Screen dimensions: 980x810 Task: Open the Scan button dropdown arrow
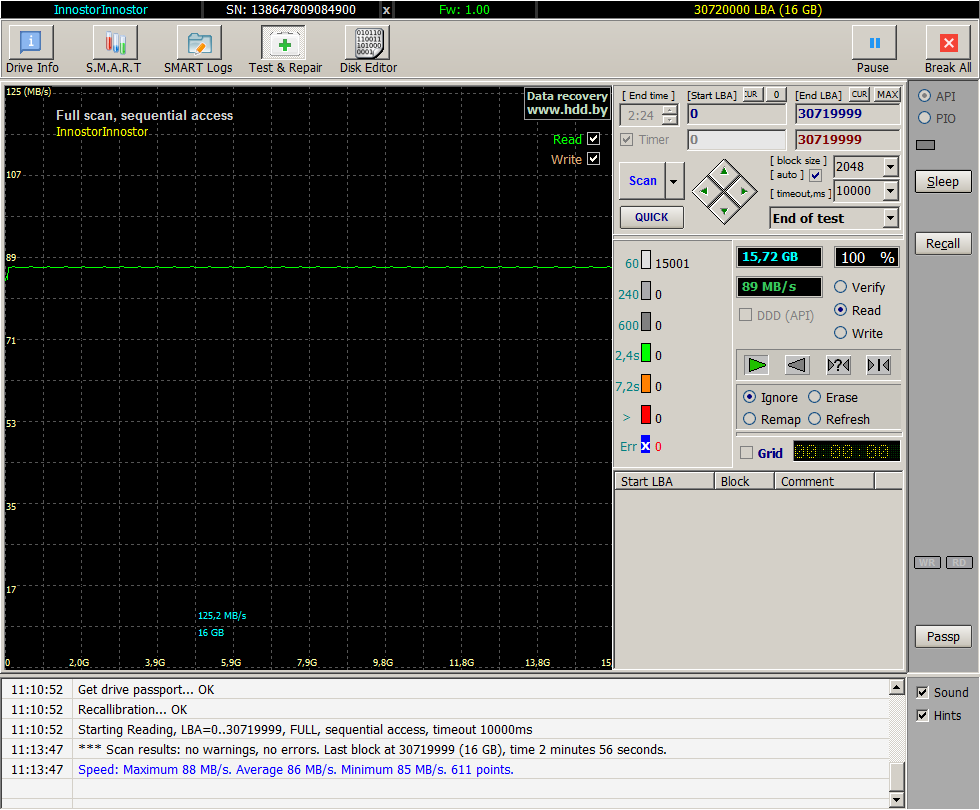[675, 181]
